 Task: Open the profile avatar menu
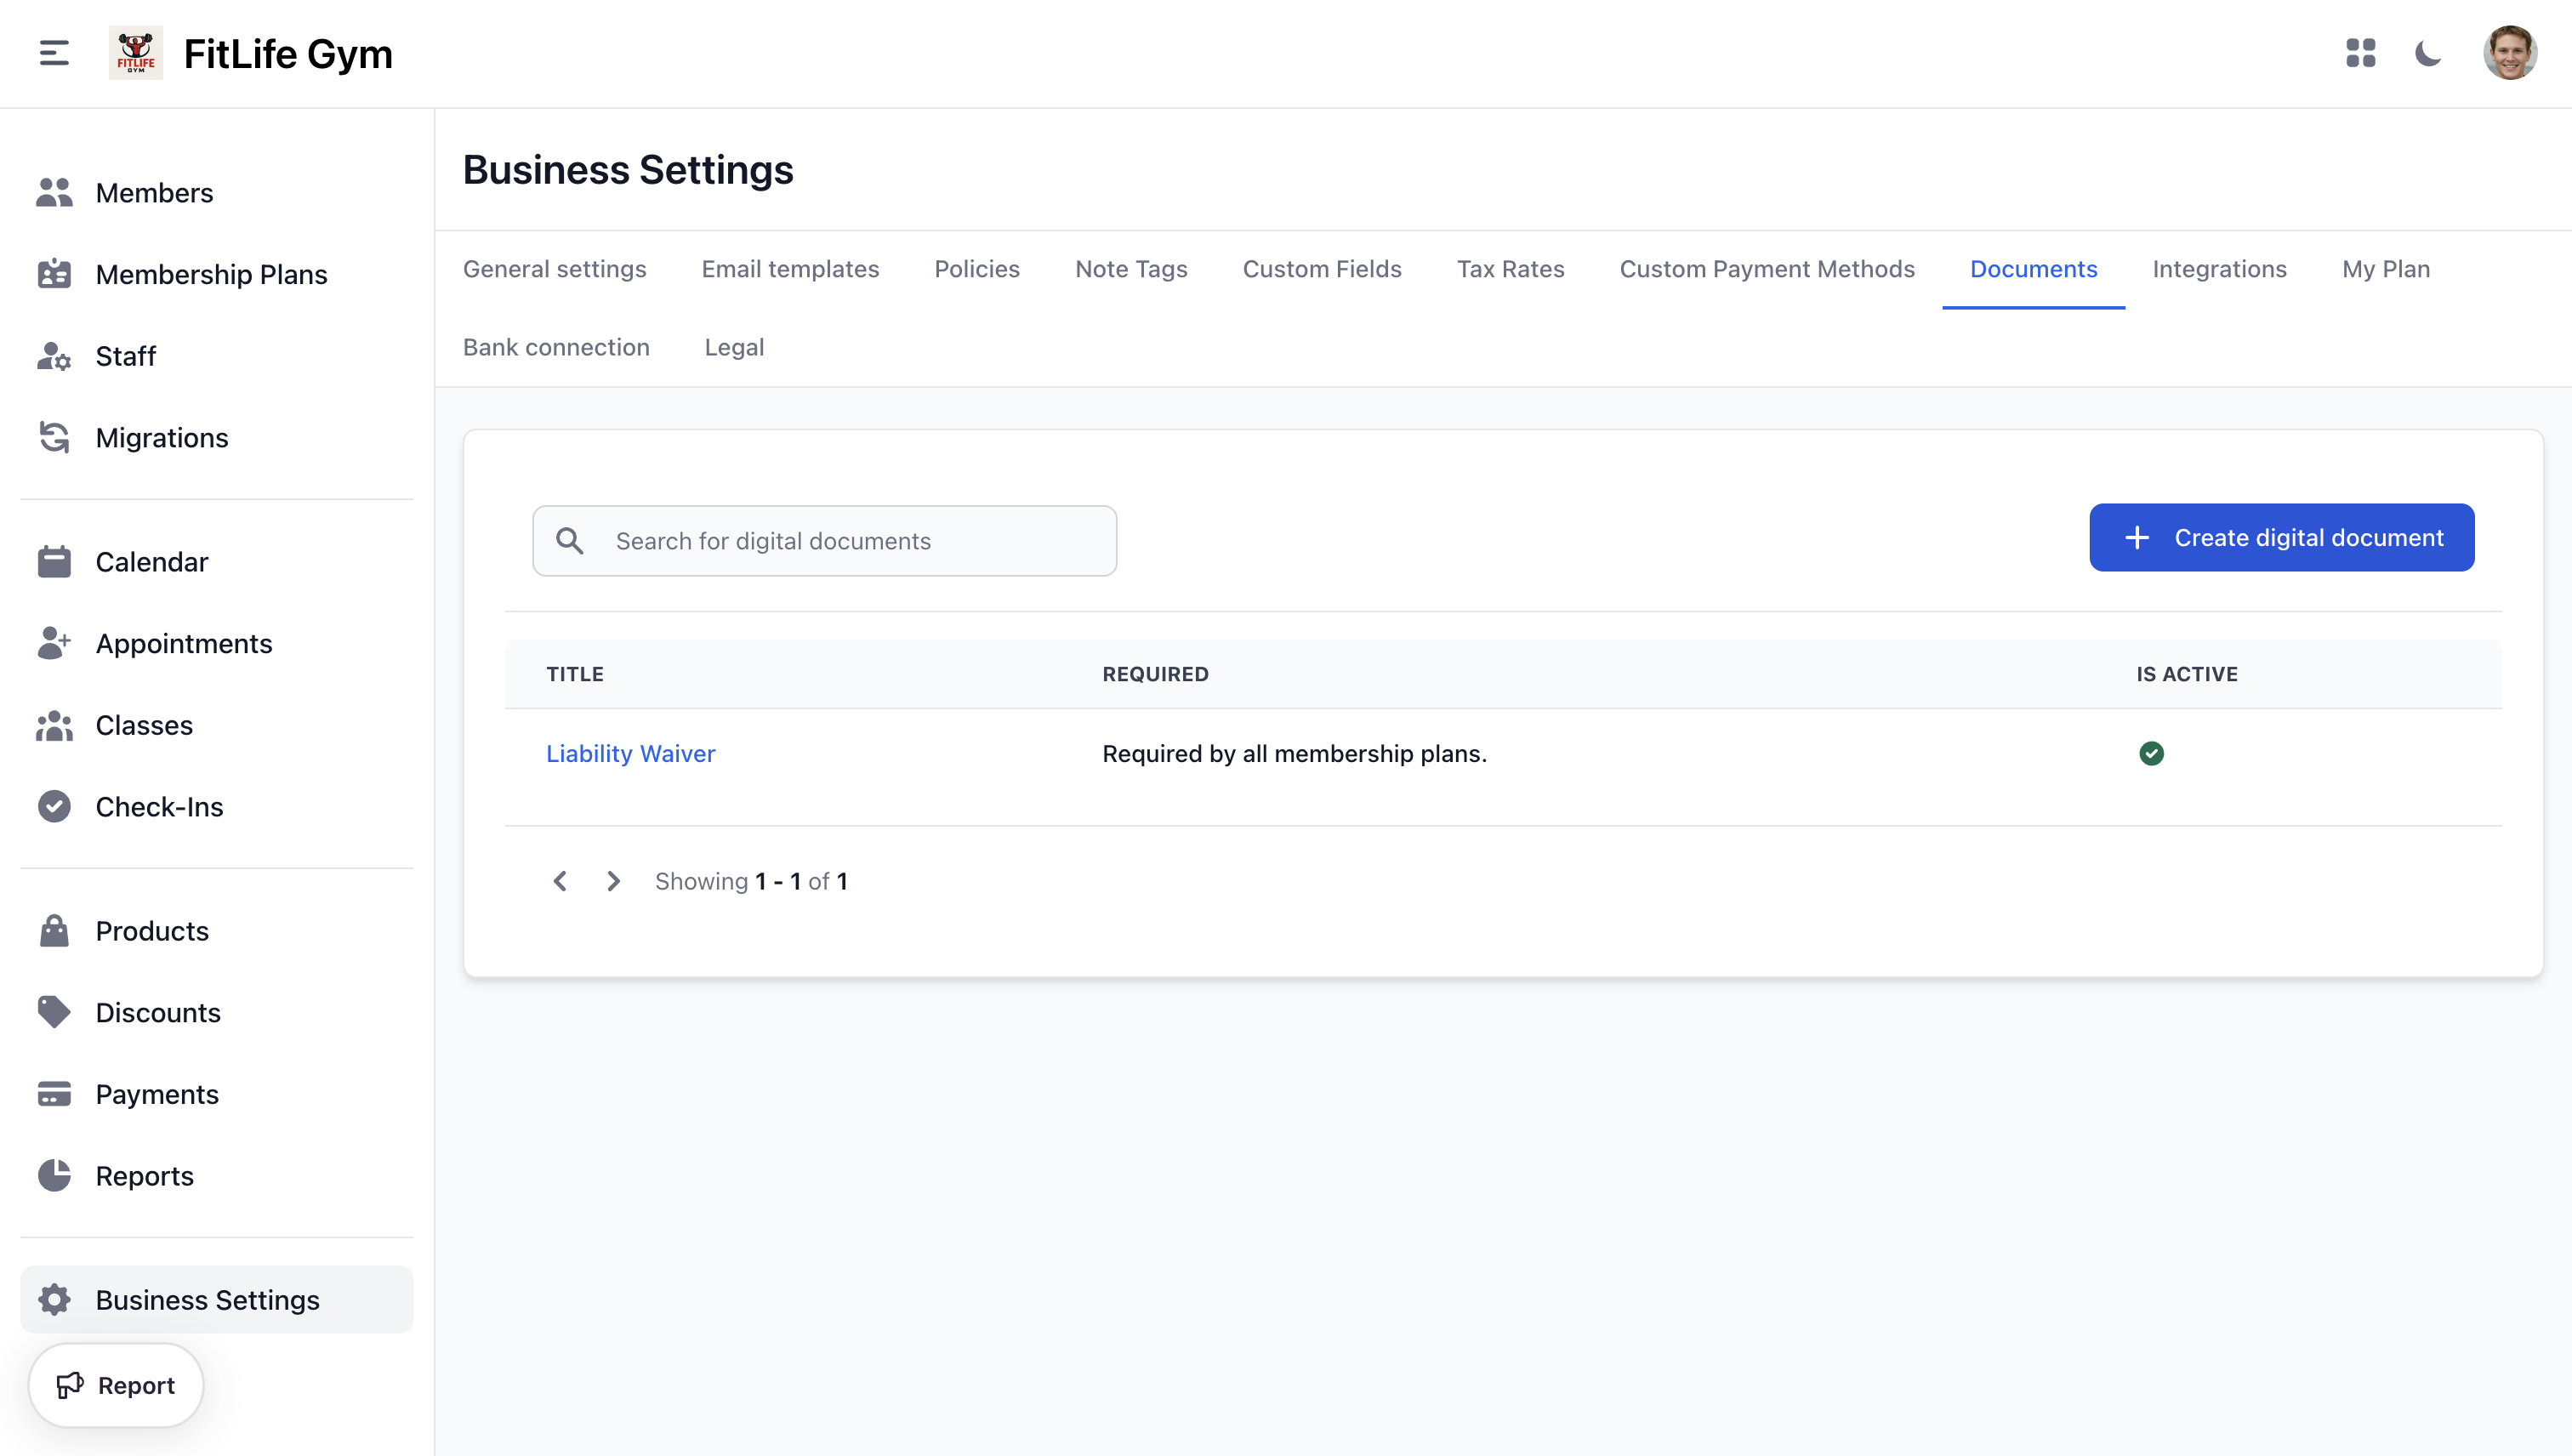2512,53
